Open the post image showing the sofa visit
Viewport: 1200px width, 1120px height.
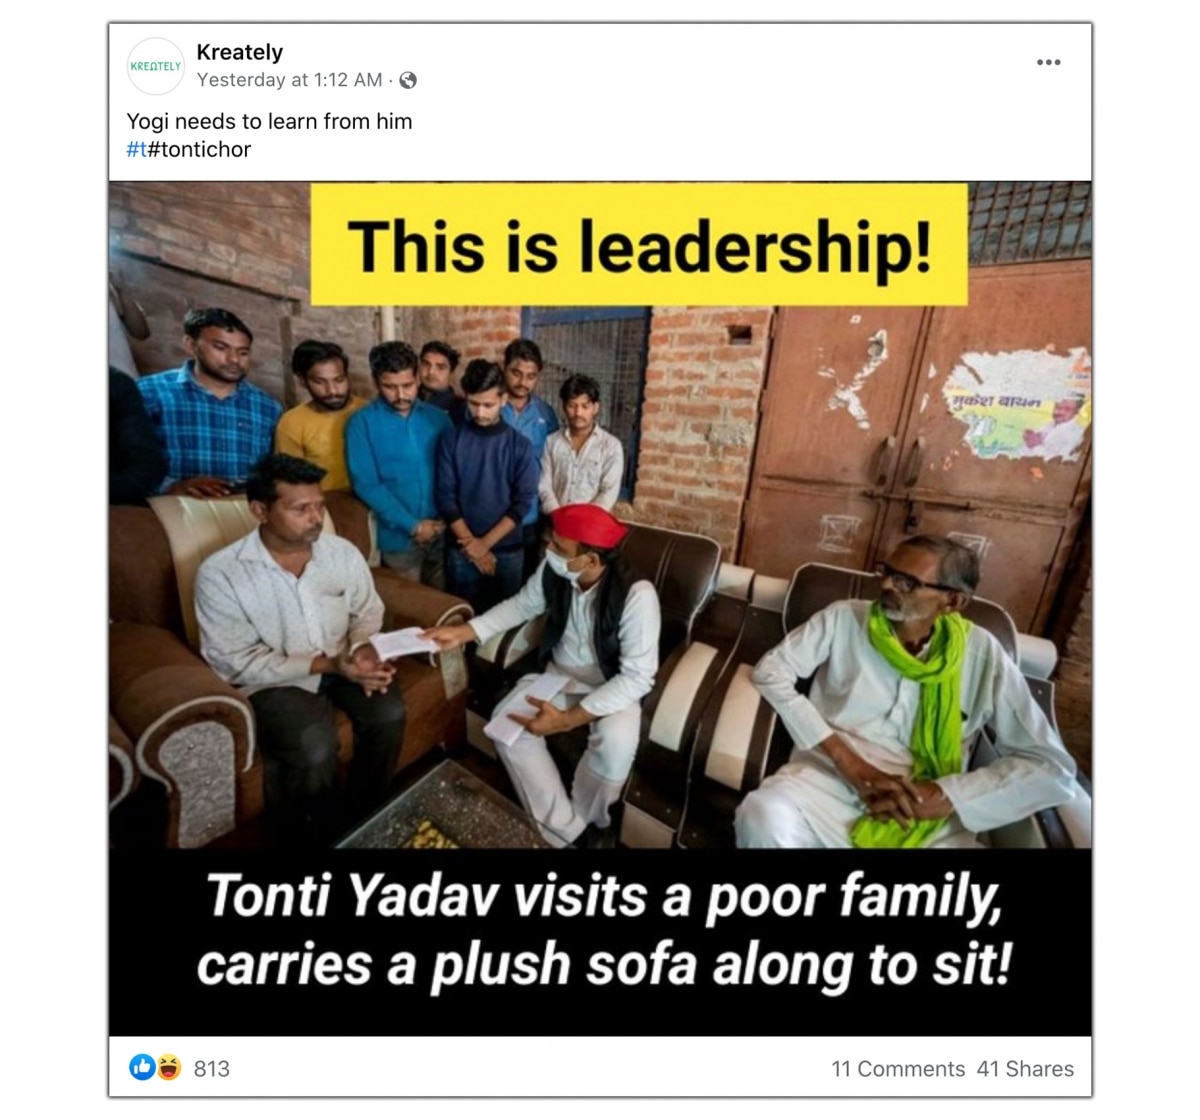click(600, 608)
